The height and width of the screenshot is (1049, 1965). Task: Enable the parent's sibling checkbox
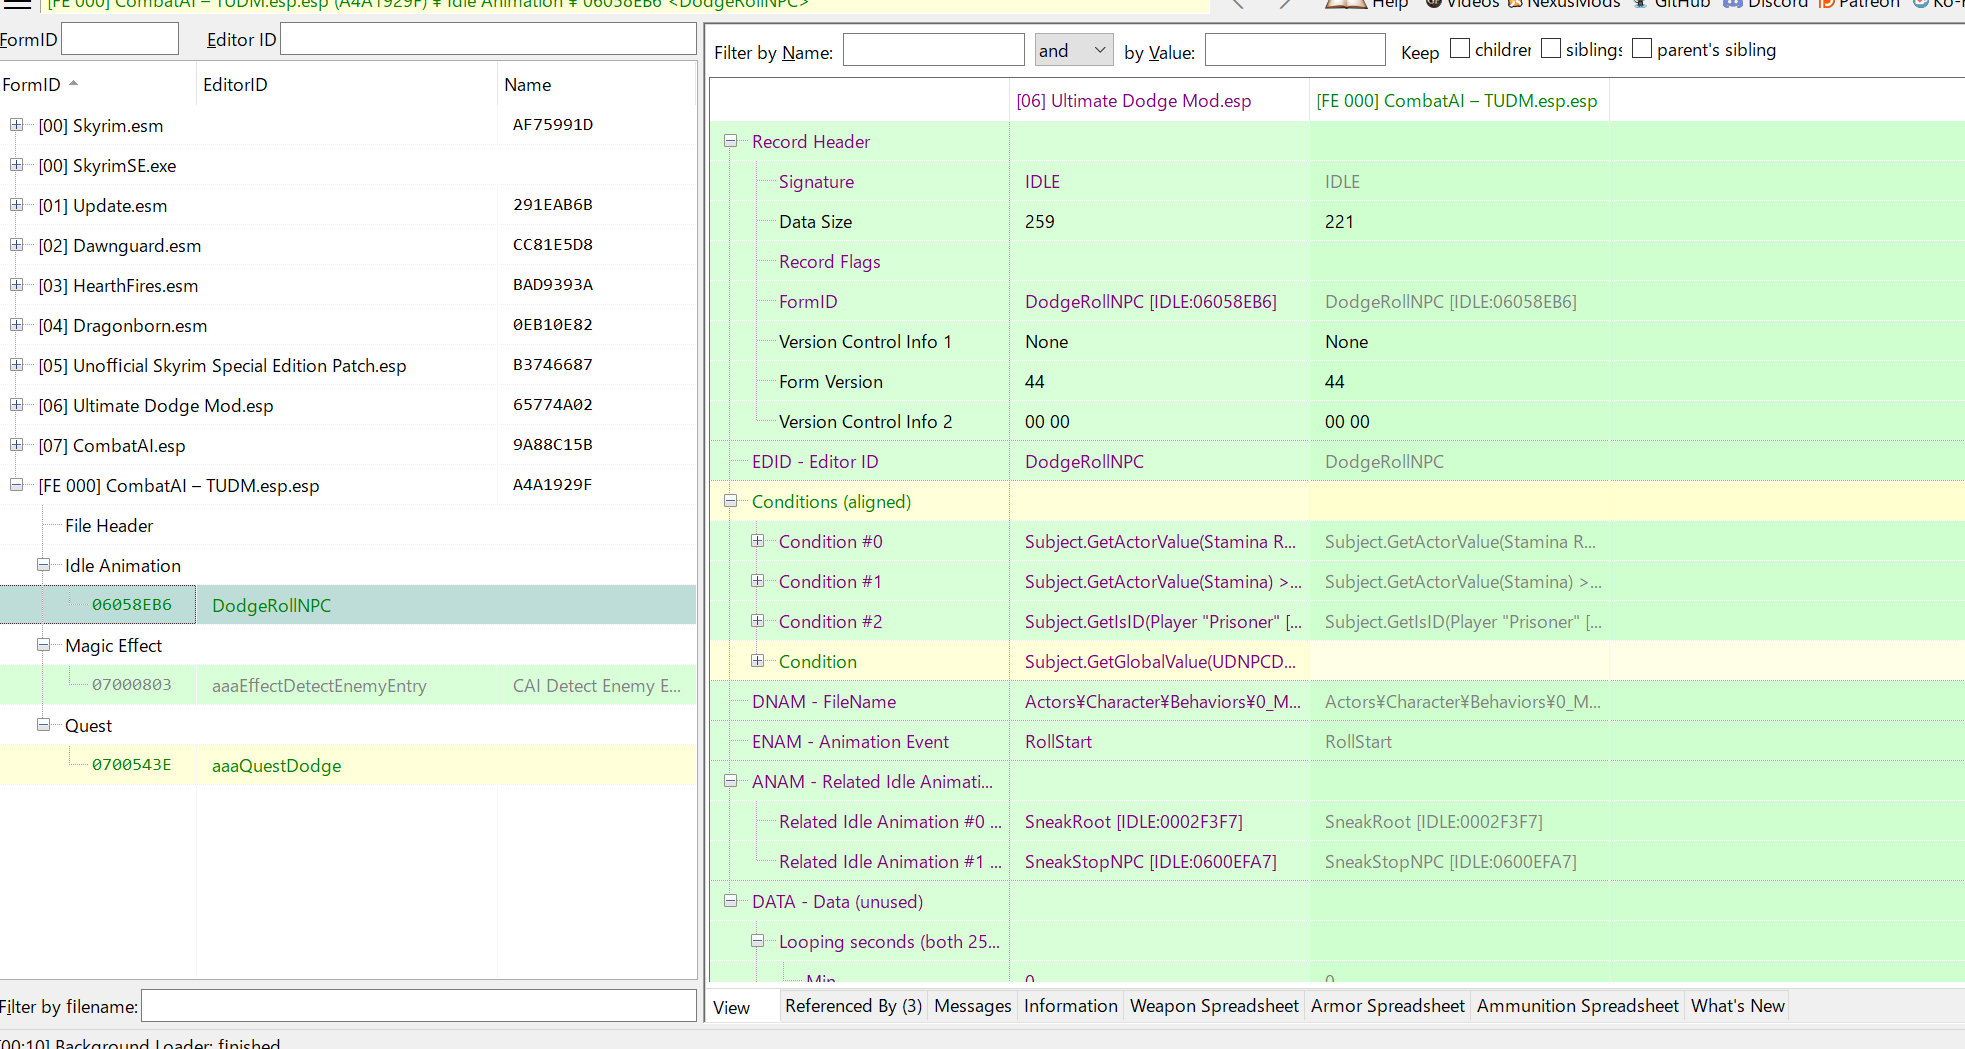(x=1642, y=49)
